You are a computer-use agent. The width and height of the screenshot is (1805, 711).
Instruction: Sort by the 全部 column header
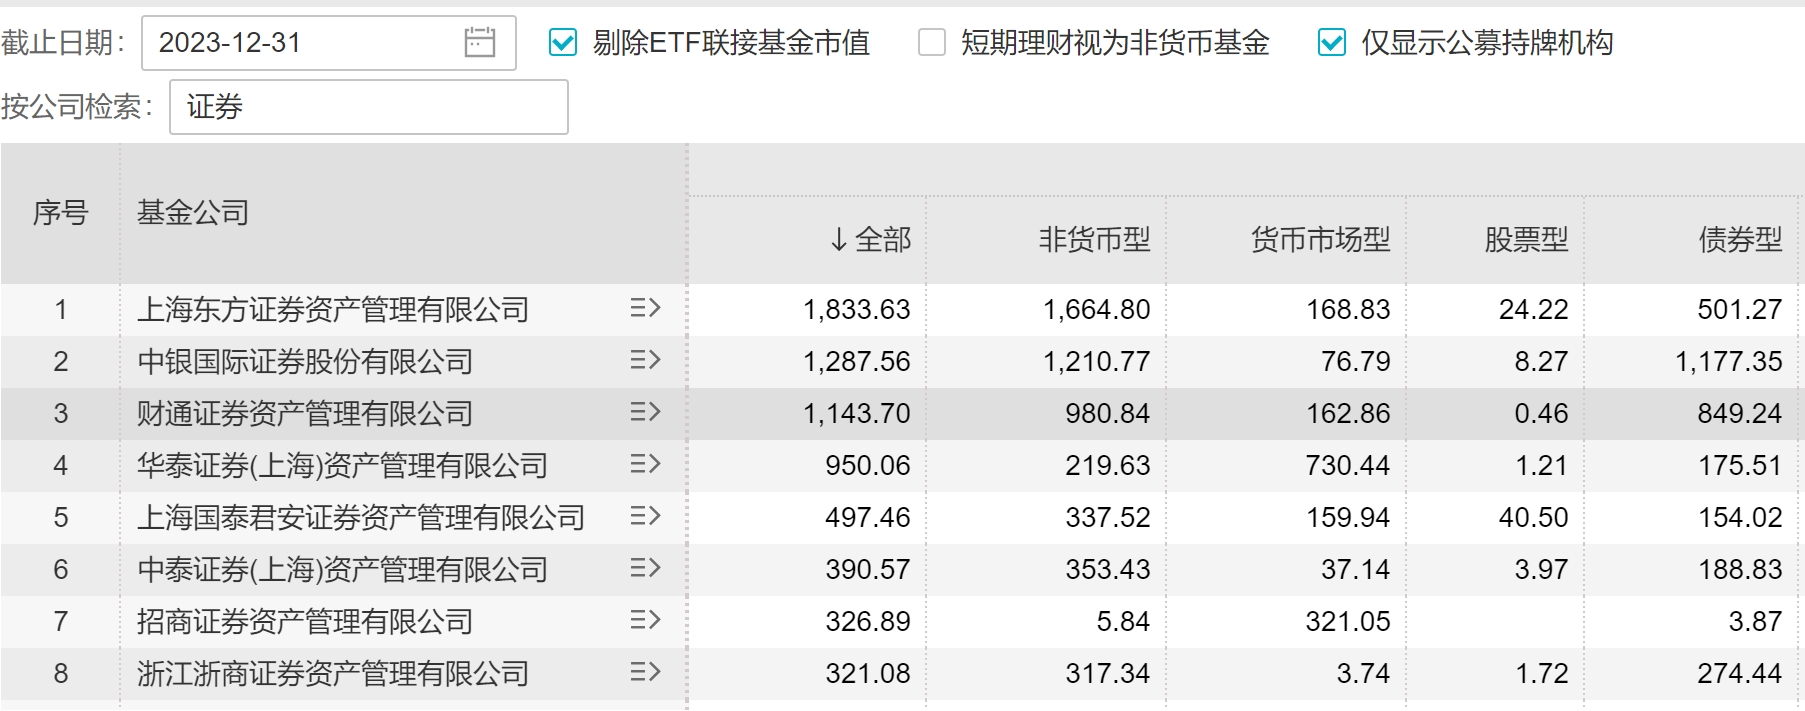coord(871,240)
